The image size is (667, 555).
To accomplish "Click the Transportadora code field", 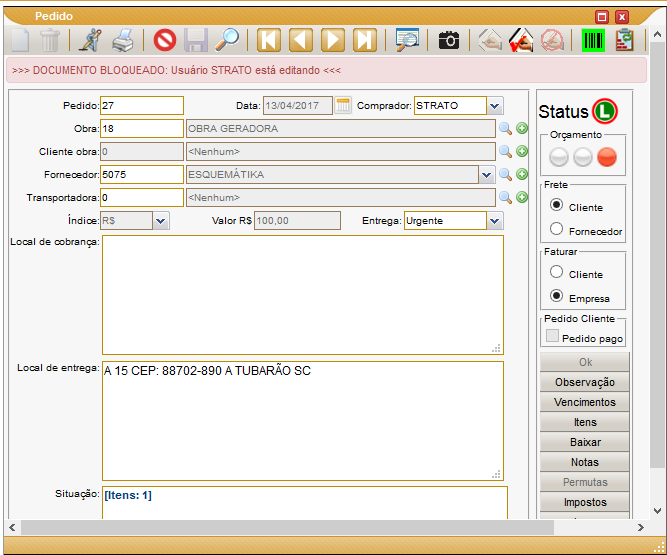I will [142, 197].
